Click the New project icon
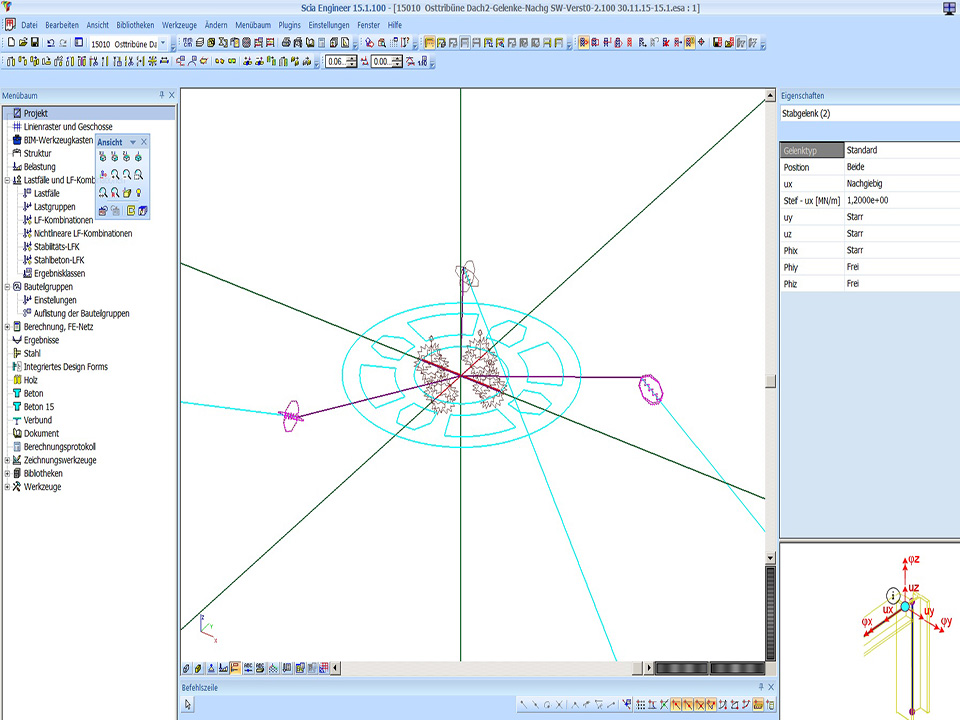Image resolution: width=960 pixels, height=720 pixels. [10, 43]
